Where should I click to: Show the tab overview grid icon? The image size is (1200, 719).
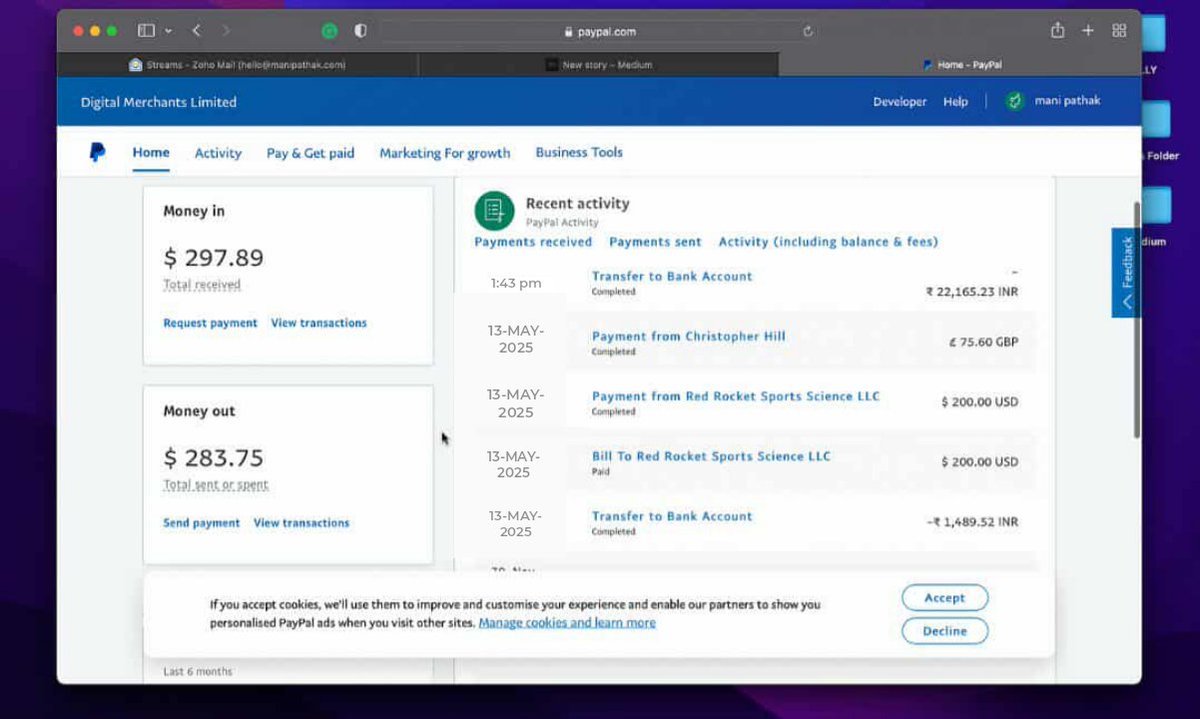(1119, 31)
